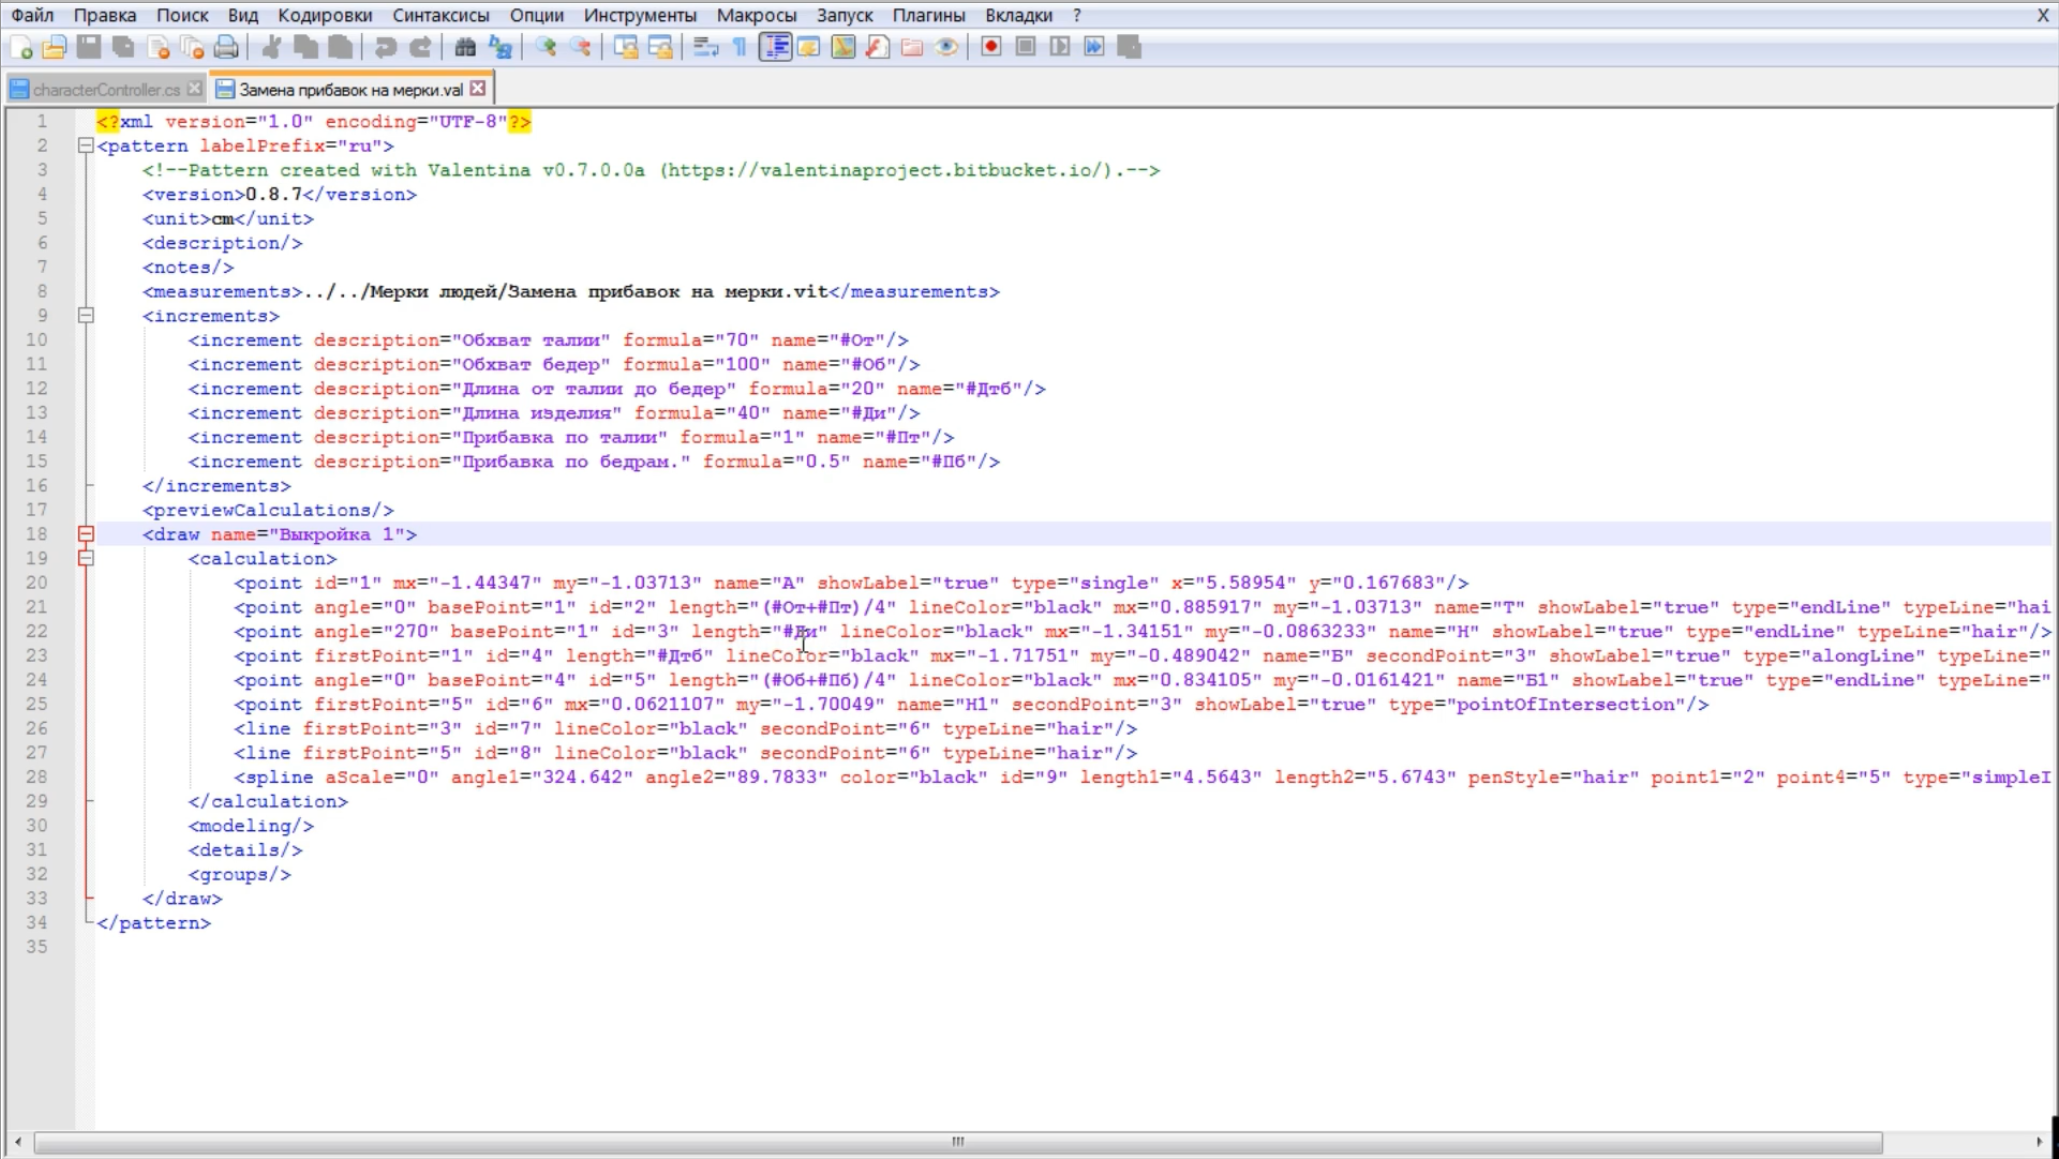
Task: Toggle Show all characters pilcrow icon
Action: (740, 47)
